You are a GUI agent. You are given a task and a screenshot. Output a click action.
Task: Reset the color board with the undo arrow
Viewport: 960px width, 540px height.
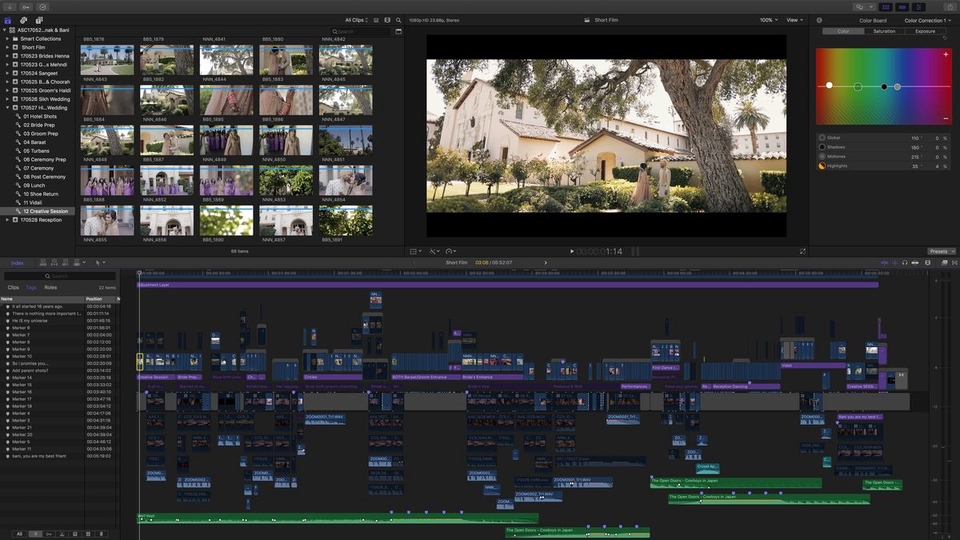945,39
